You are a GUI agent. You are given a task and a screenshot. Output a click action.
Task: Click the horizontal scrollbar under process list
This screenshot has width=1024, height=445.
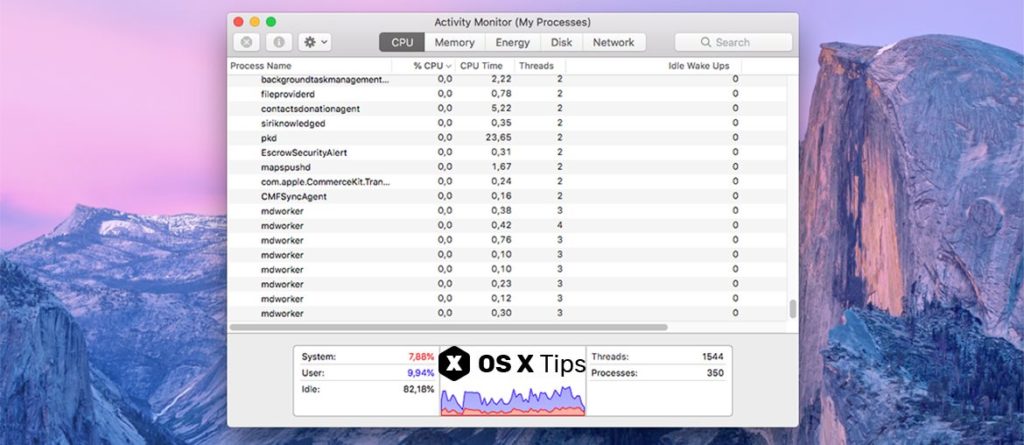(x=448, y=327)
